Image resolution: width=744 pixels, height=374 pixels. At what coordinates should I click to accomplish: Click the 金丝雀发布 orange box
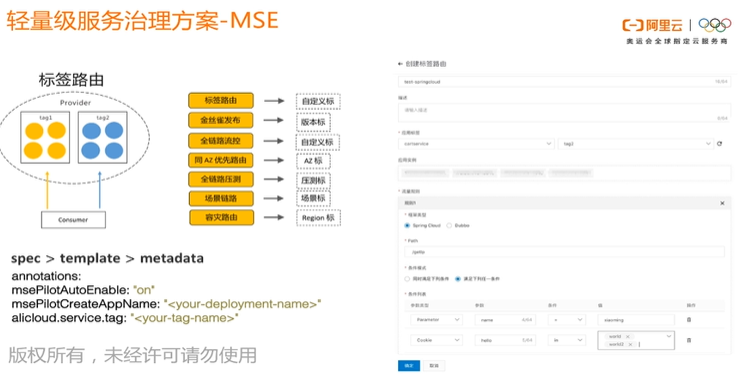(x=221, y=121)
